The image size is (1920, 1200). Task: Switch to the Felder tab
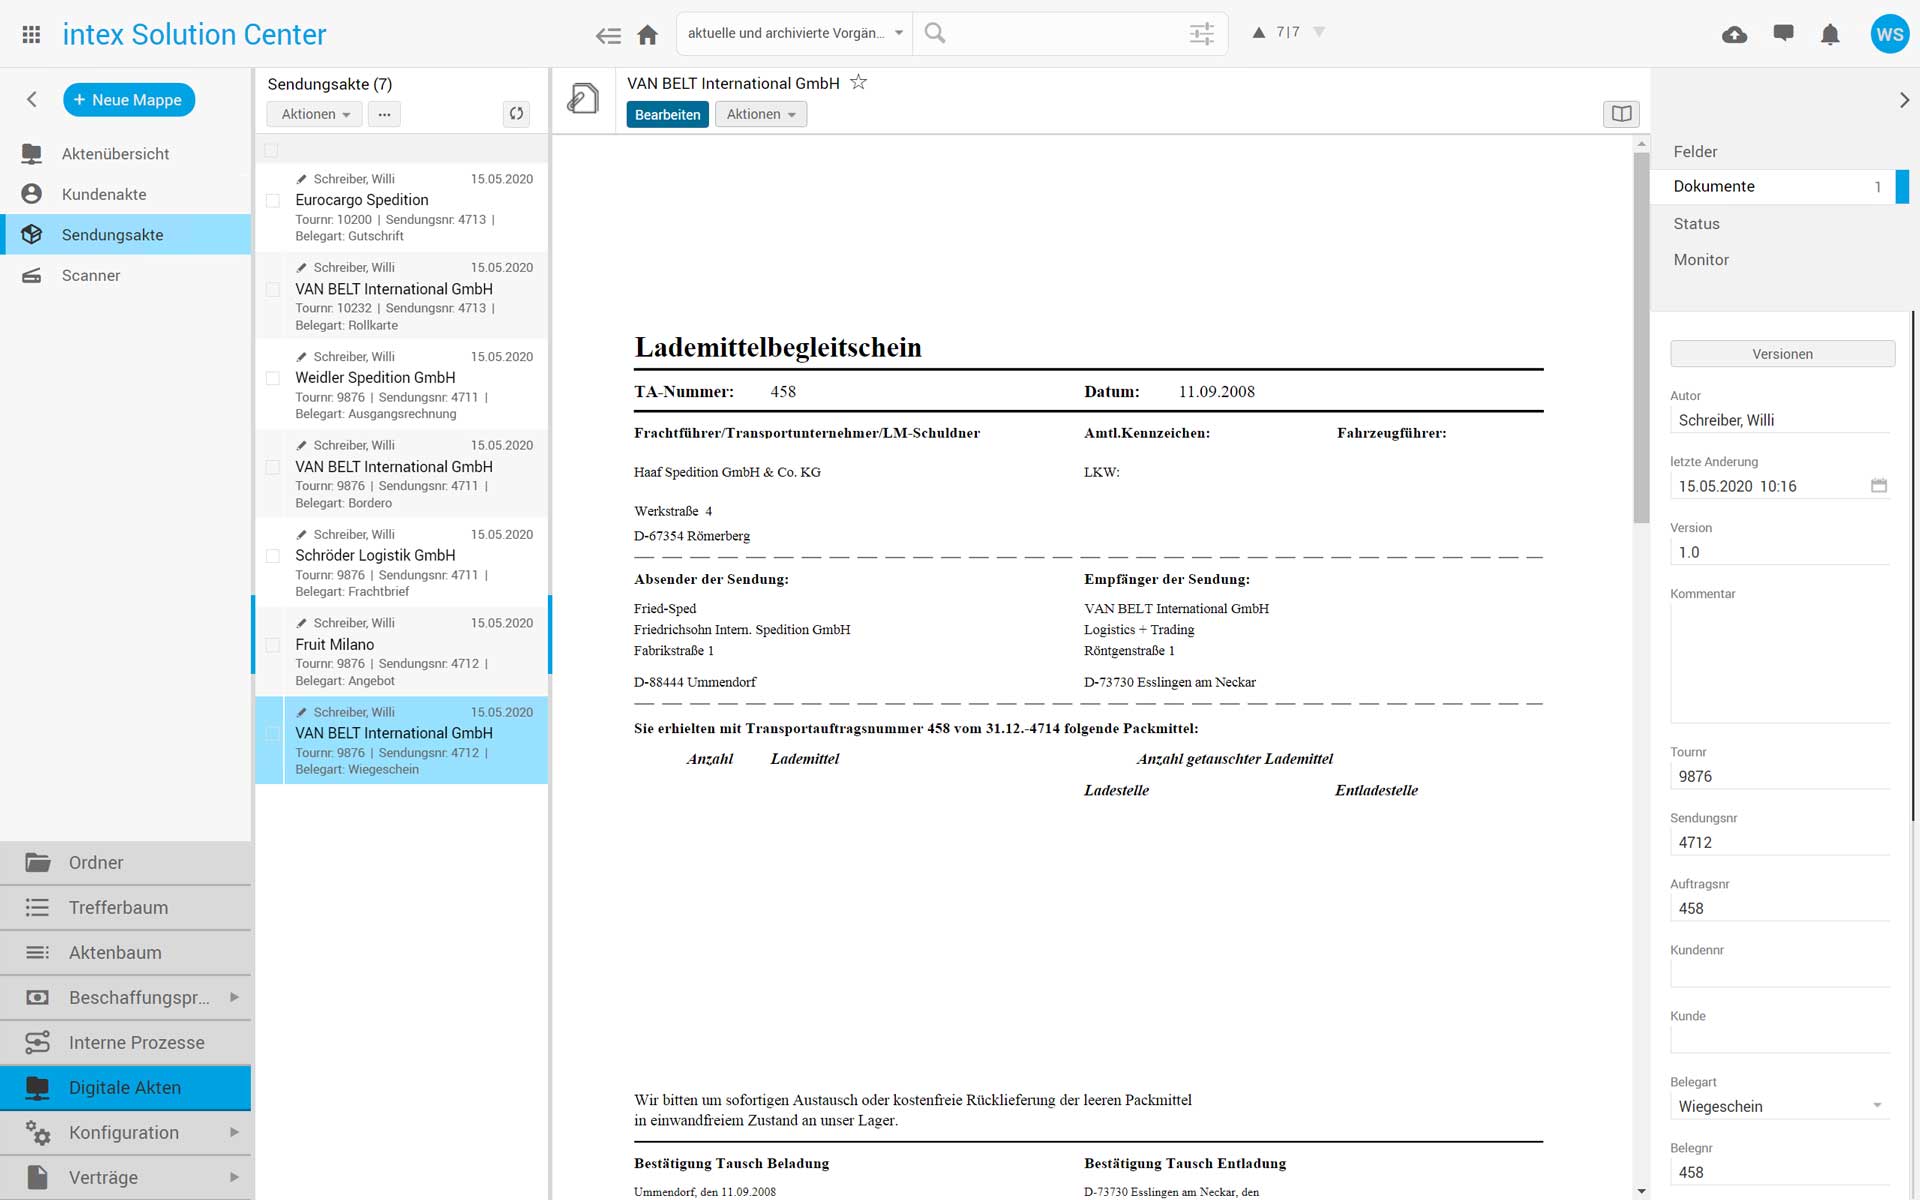coord(1695,152)
